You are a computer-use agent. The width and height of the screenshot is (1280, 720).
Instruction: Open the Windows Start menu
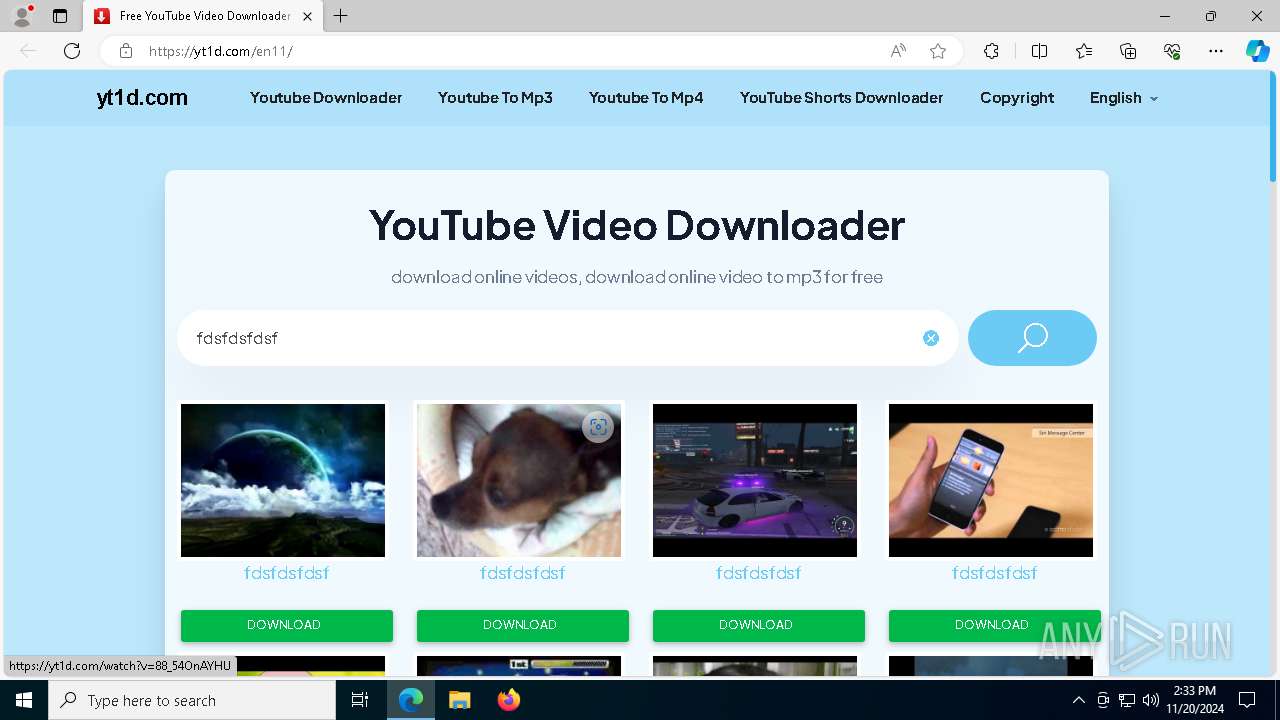24,700
